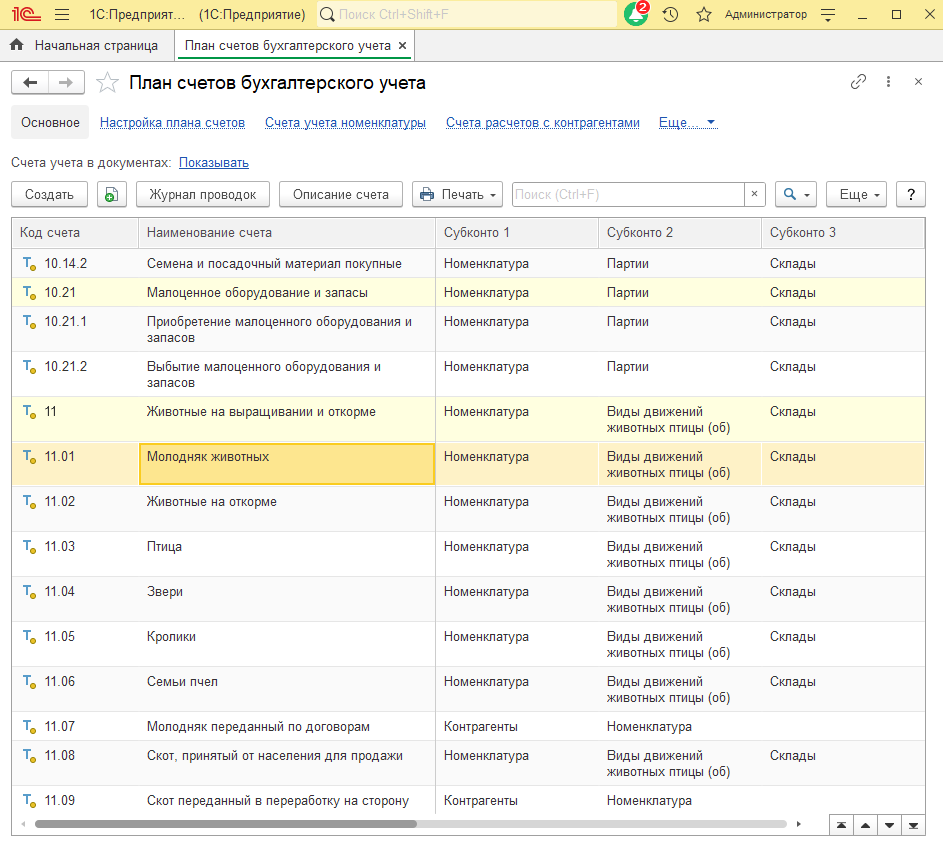Open Настройка плана счетов section

(172, 123)
